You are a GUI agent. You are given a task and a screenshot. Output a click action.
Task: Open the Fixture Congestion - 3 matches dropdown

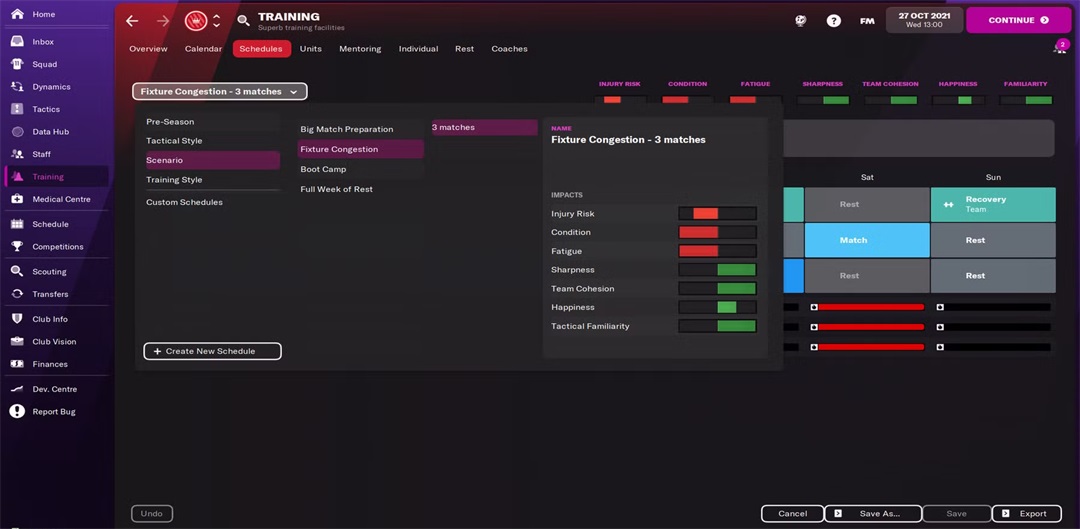point(220,92)
